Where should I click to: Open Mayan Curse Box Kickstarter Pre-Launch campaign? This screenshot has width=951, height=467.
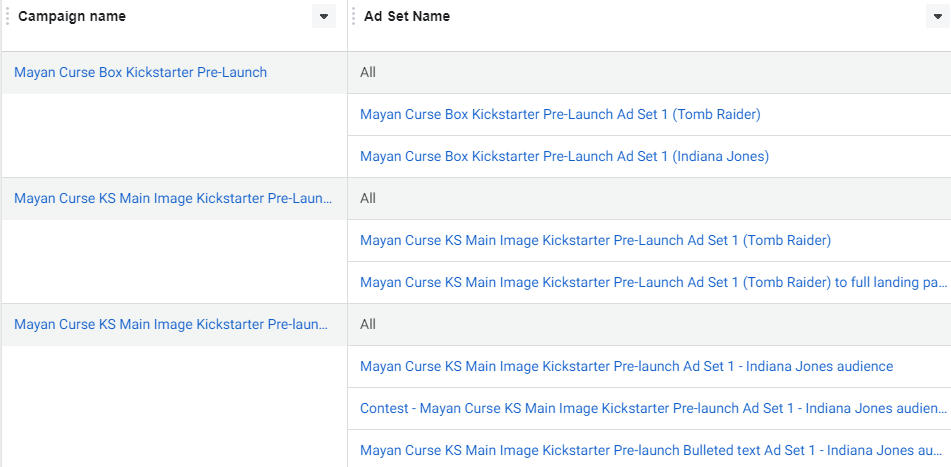click(x=140, y=72)
